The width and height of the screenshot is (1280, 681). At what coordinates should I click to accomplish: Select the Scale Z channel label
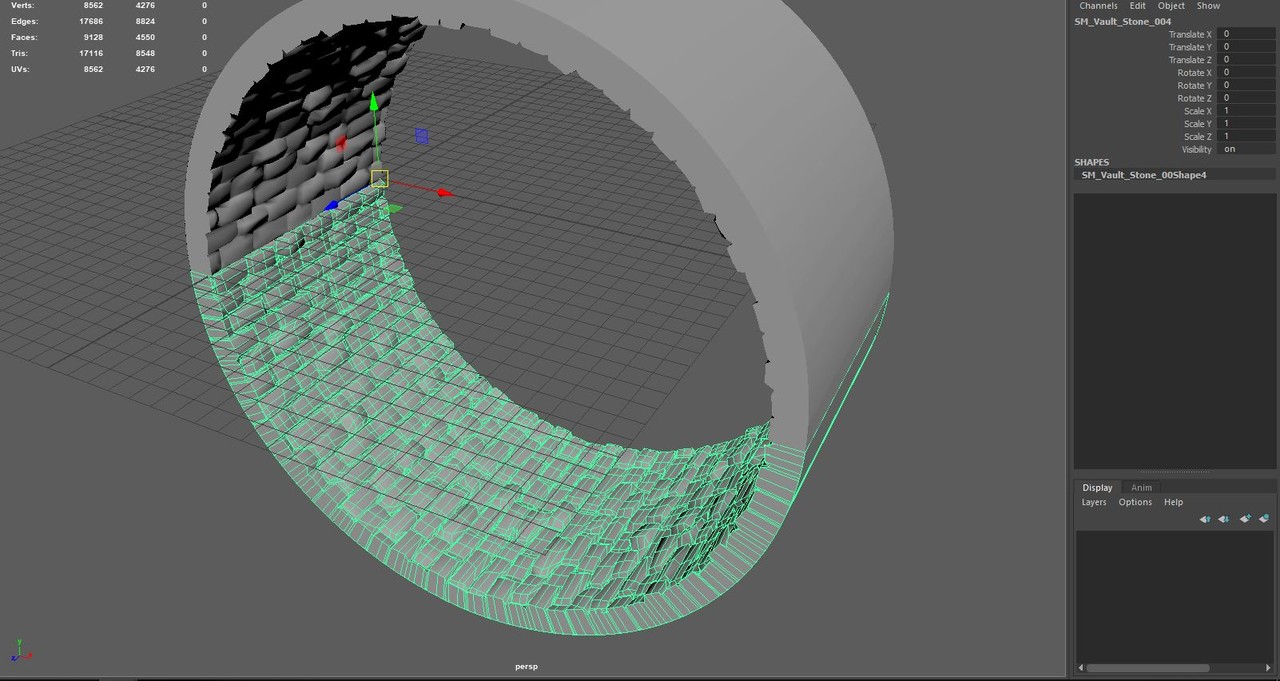click(x=1197, y=137)
